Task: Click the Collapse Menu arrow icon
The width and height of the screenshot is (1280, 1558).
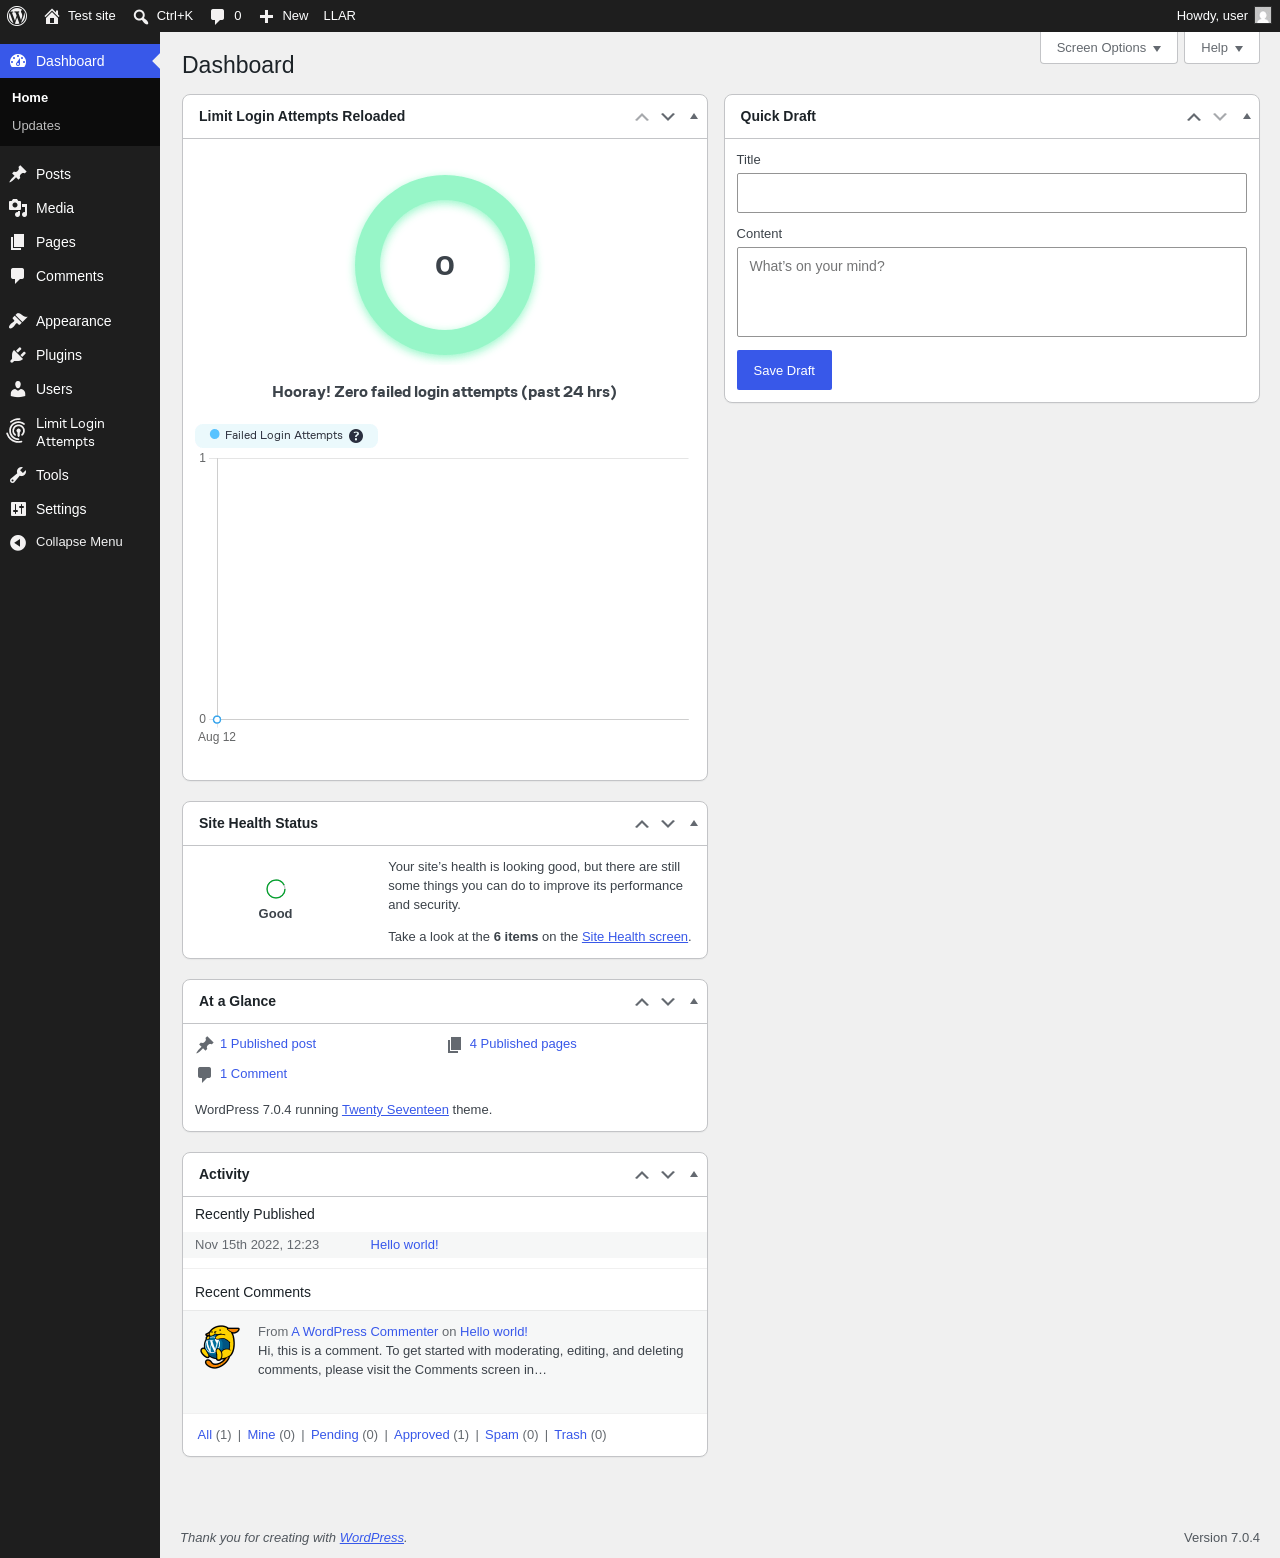Action: tap(18, 542)
